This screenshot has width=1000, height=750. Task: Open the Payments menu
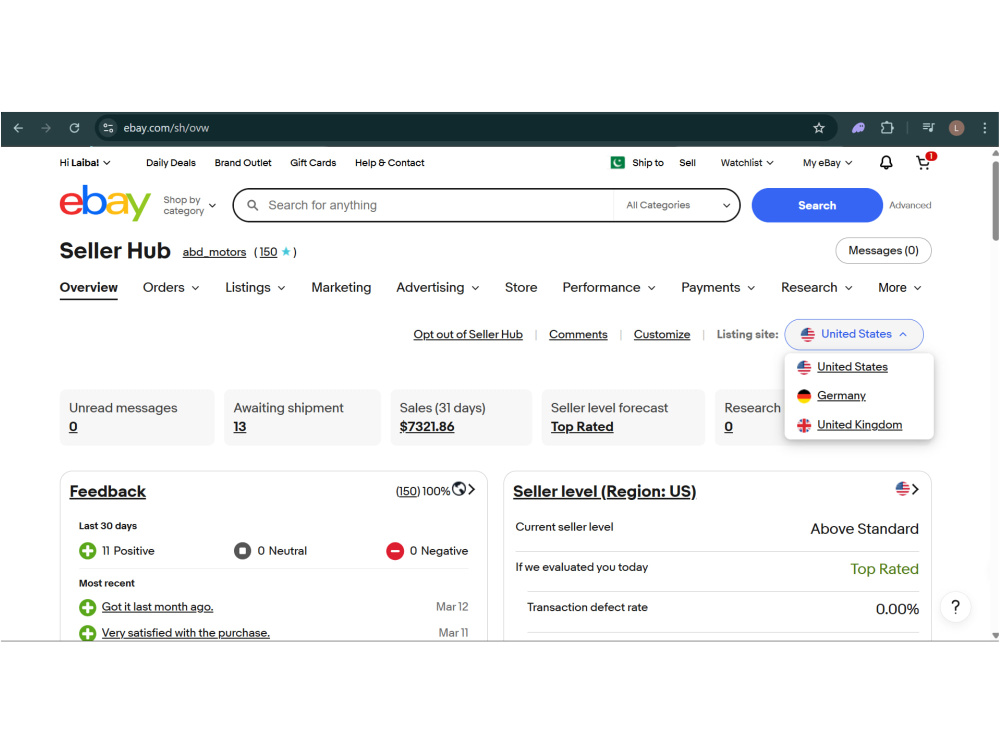pyautogui.click(x=717, y=288)
